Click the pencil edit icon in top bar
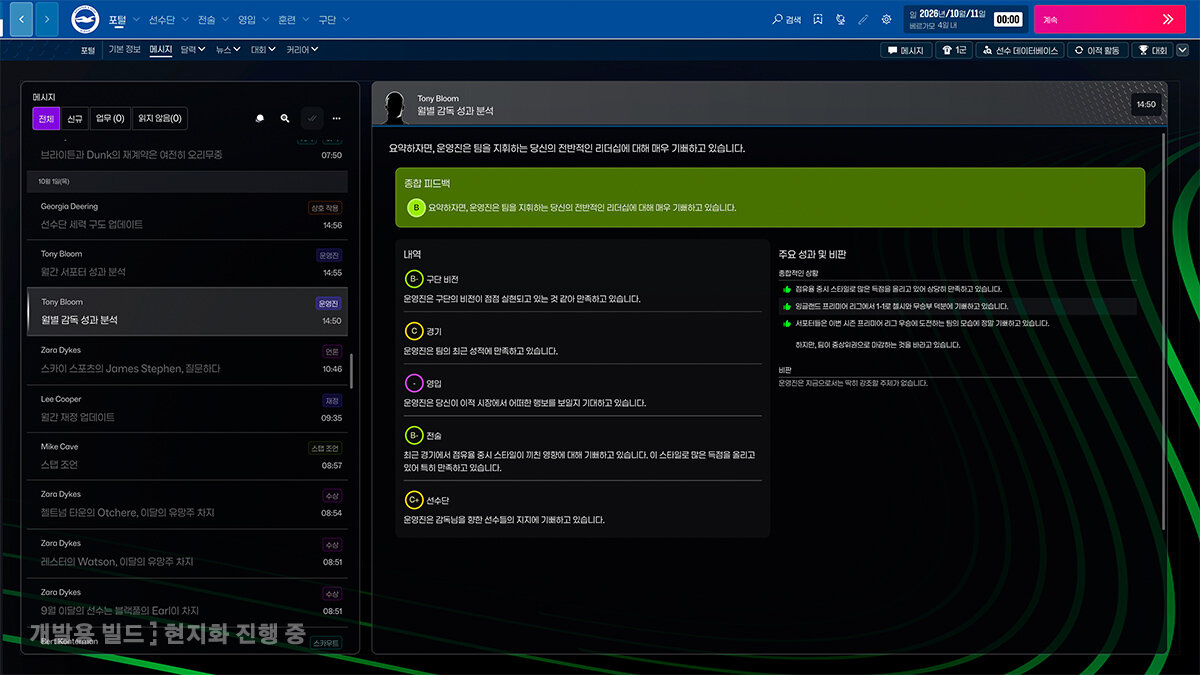 (863, 19)
